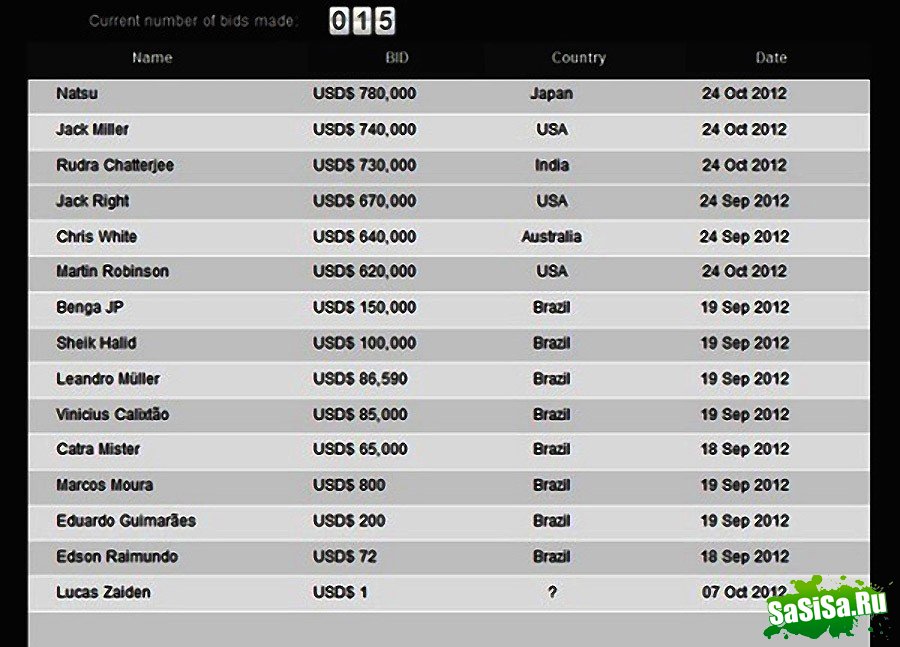Select the Sheik Halid entry
The image size is (900, 647).
96,343
